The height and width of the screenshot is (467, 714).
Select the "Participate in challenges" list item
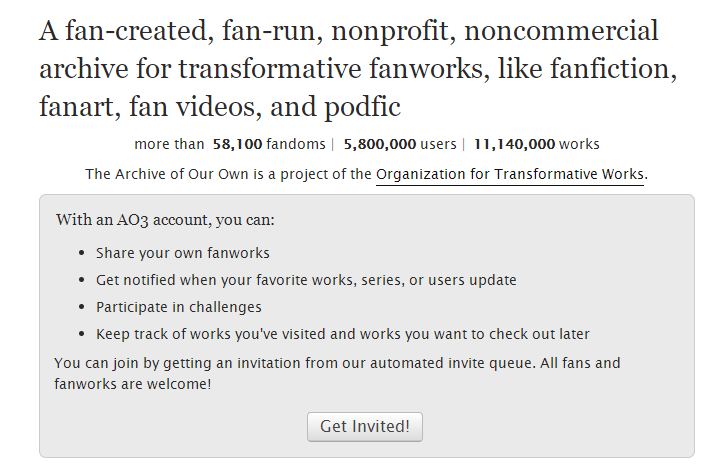(x=178, y=307)
